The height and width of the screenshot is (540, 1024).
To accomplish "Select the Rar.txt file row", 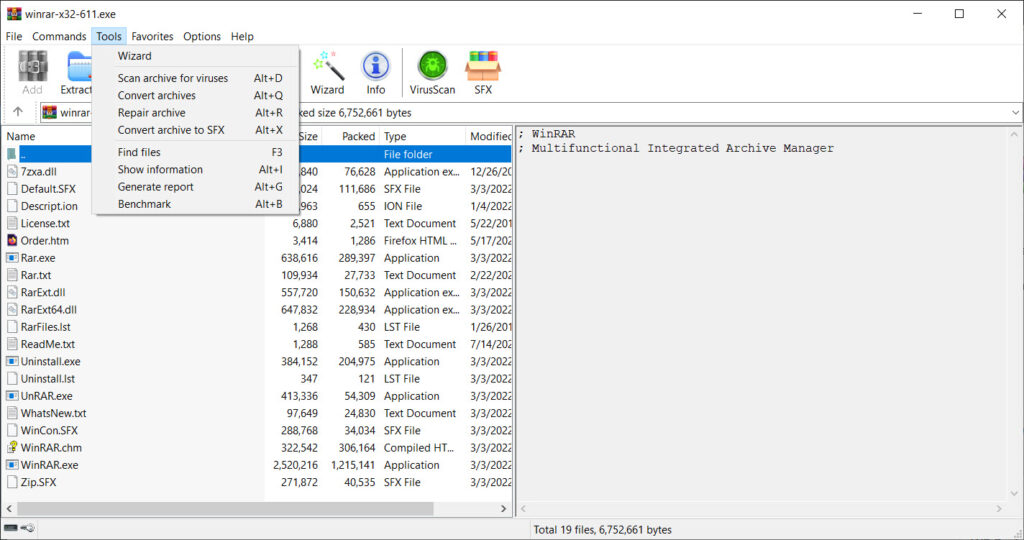I will pos(257,275).
